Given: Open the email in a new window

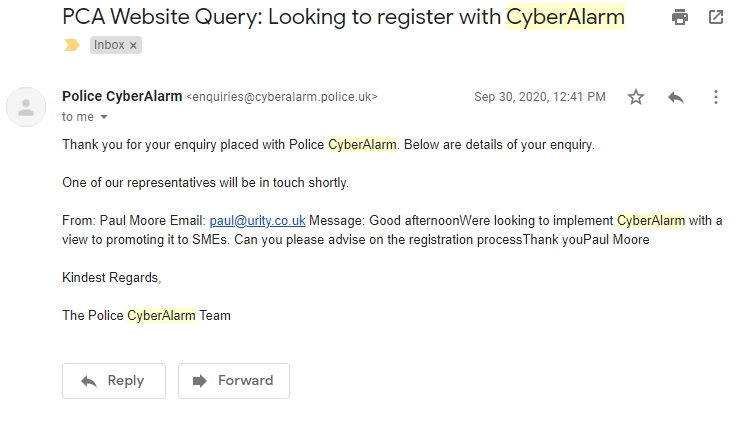Looking at the screenshot, I should point(716,17).
